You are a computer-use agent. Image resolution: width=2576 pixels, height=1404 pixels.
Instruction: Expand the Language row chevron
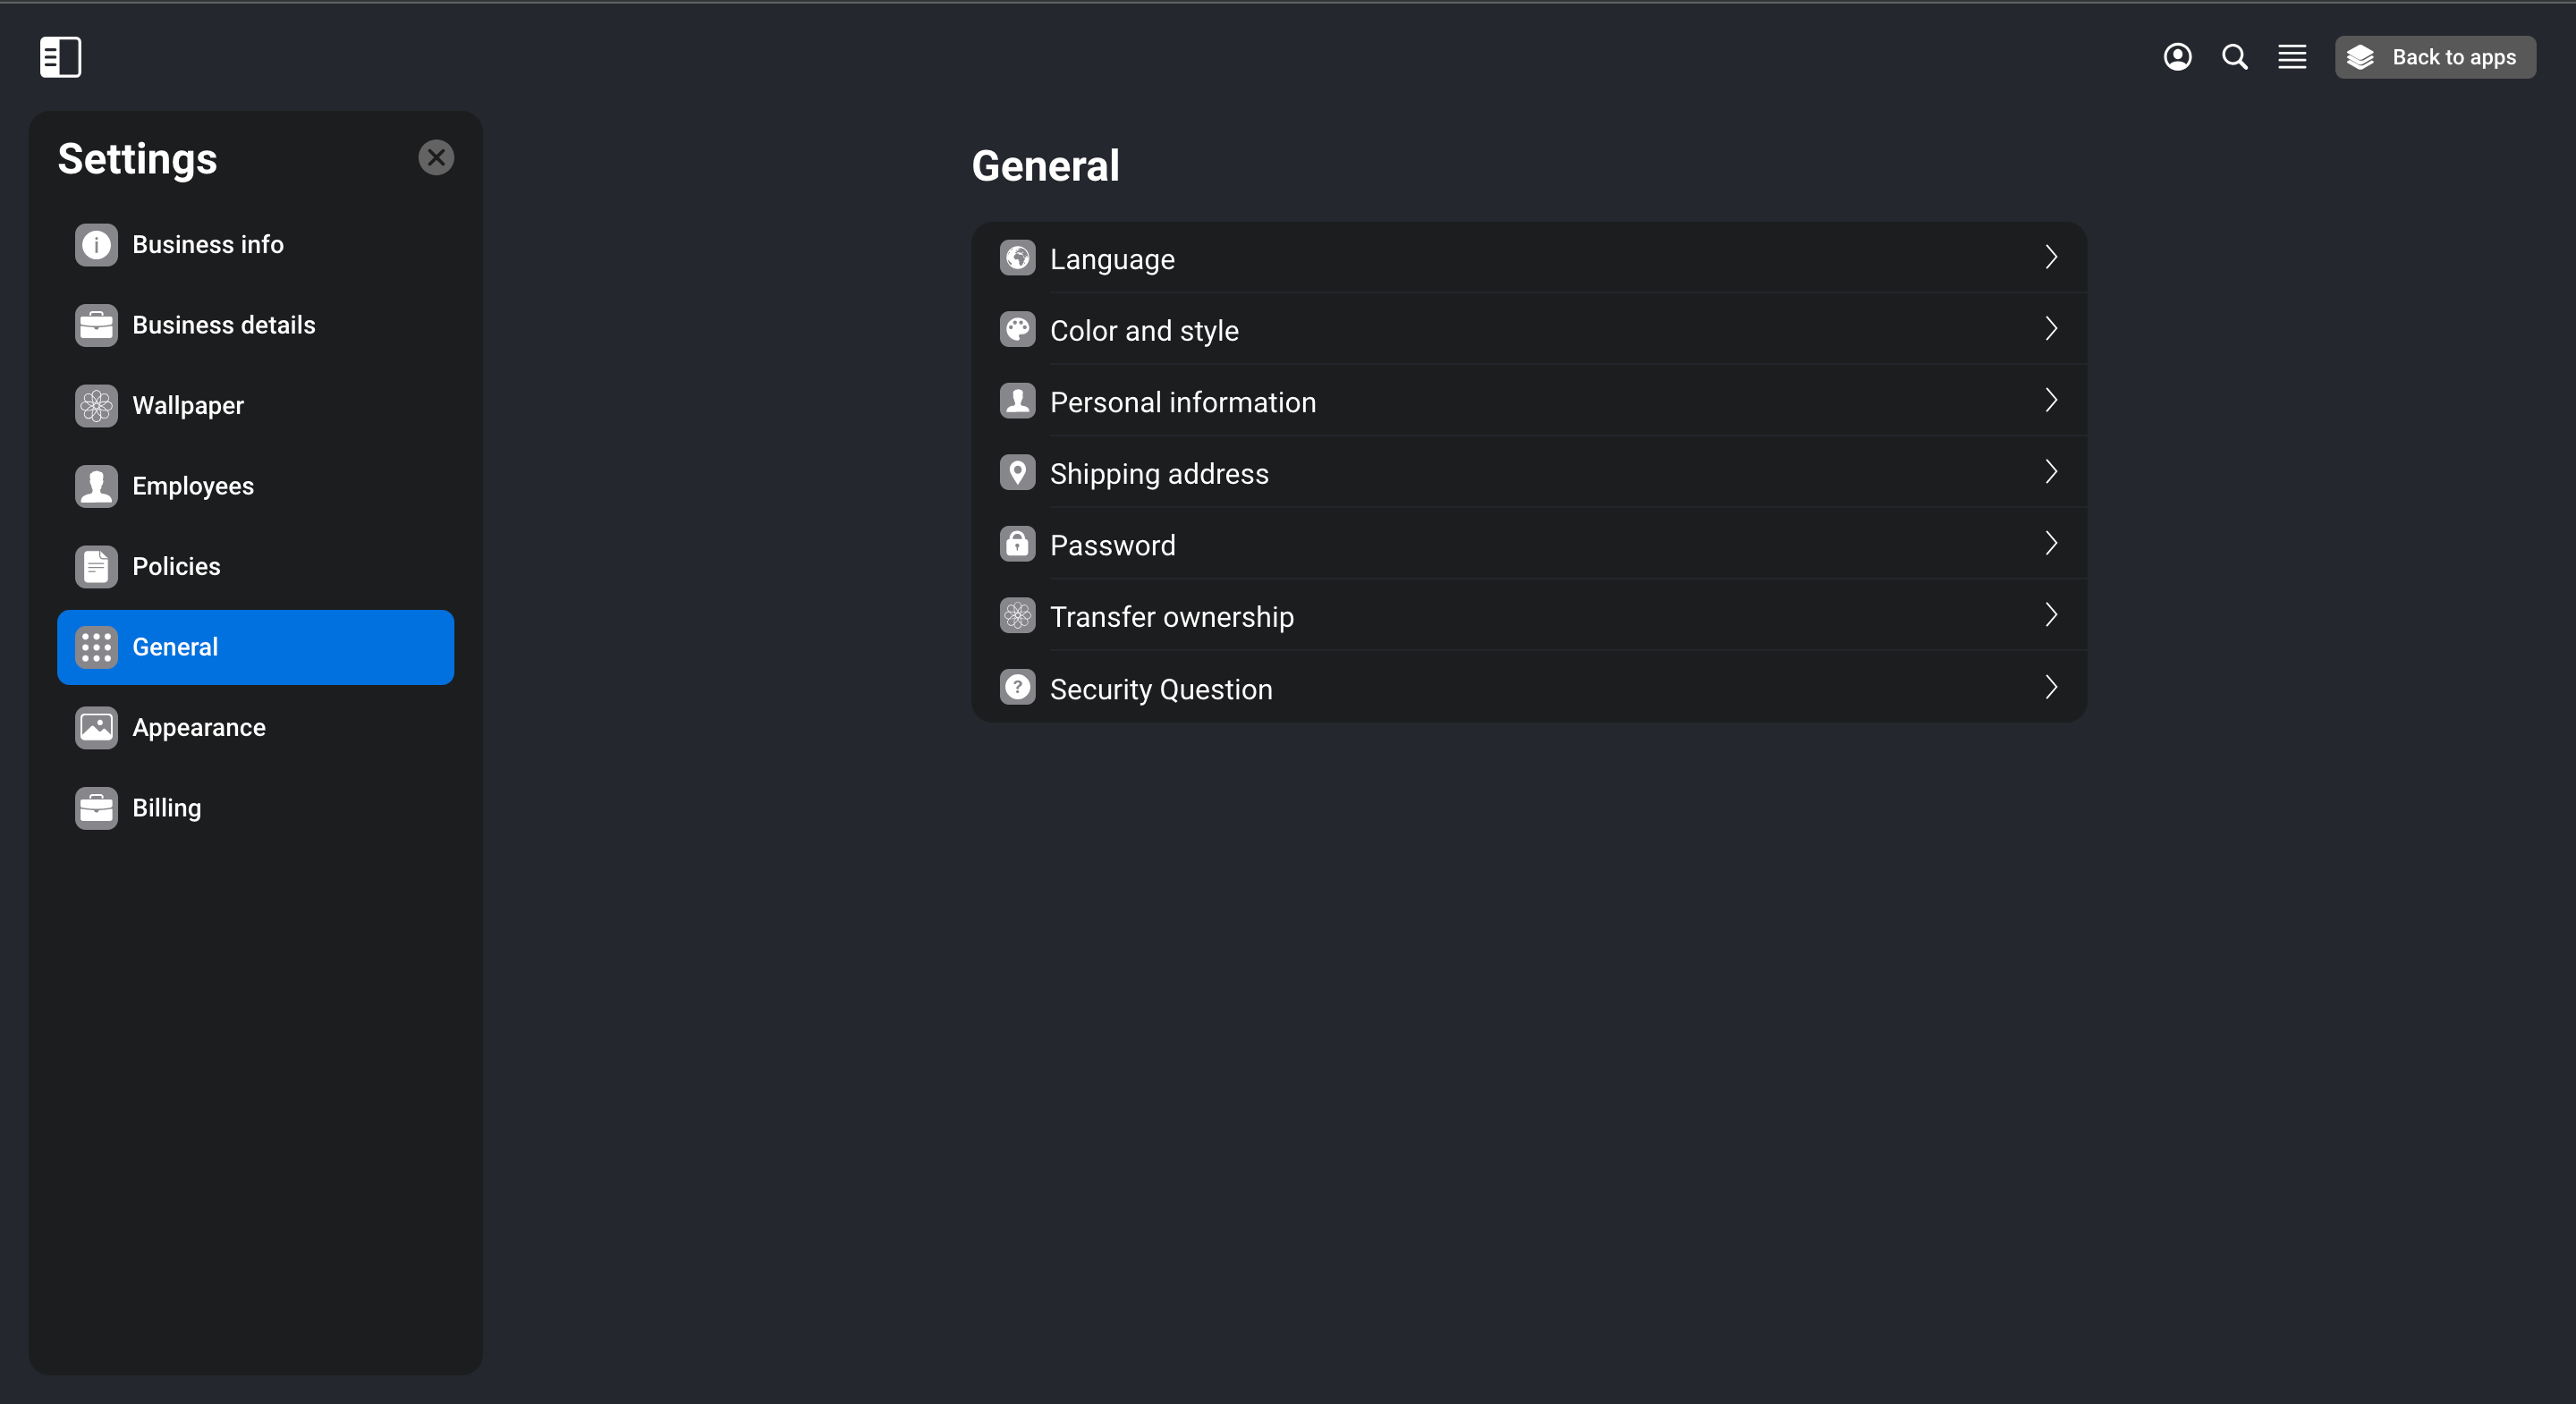(2051, 257)
